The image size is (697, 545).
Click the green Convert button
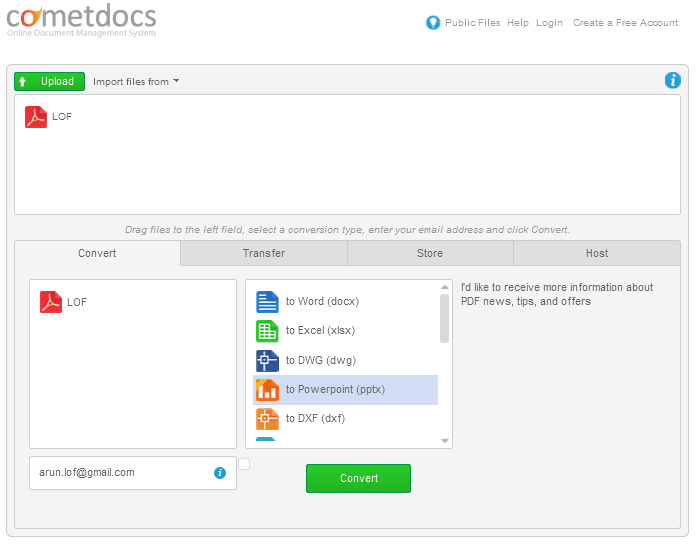(358, 478)
